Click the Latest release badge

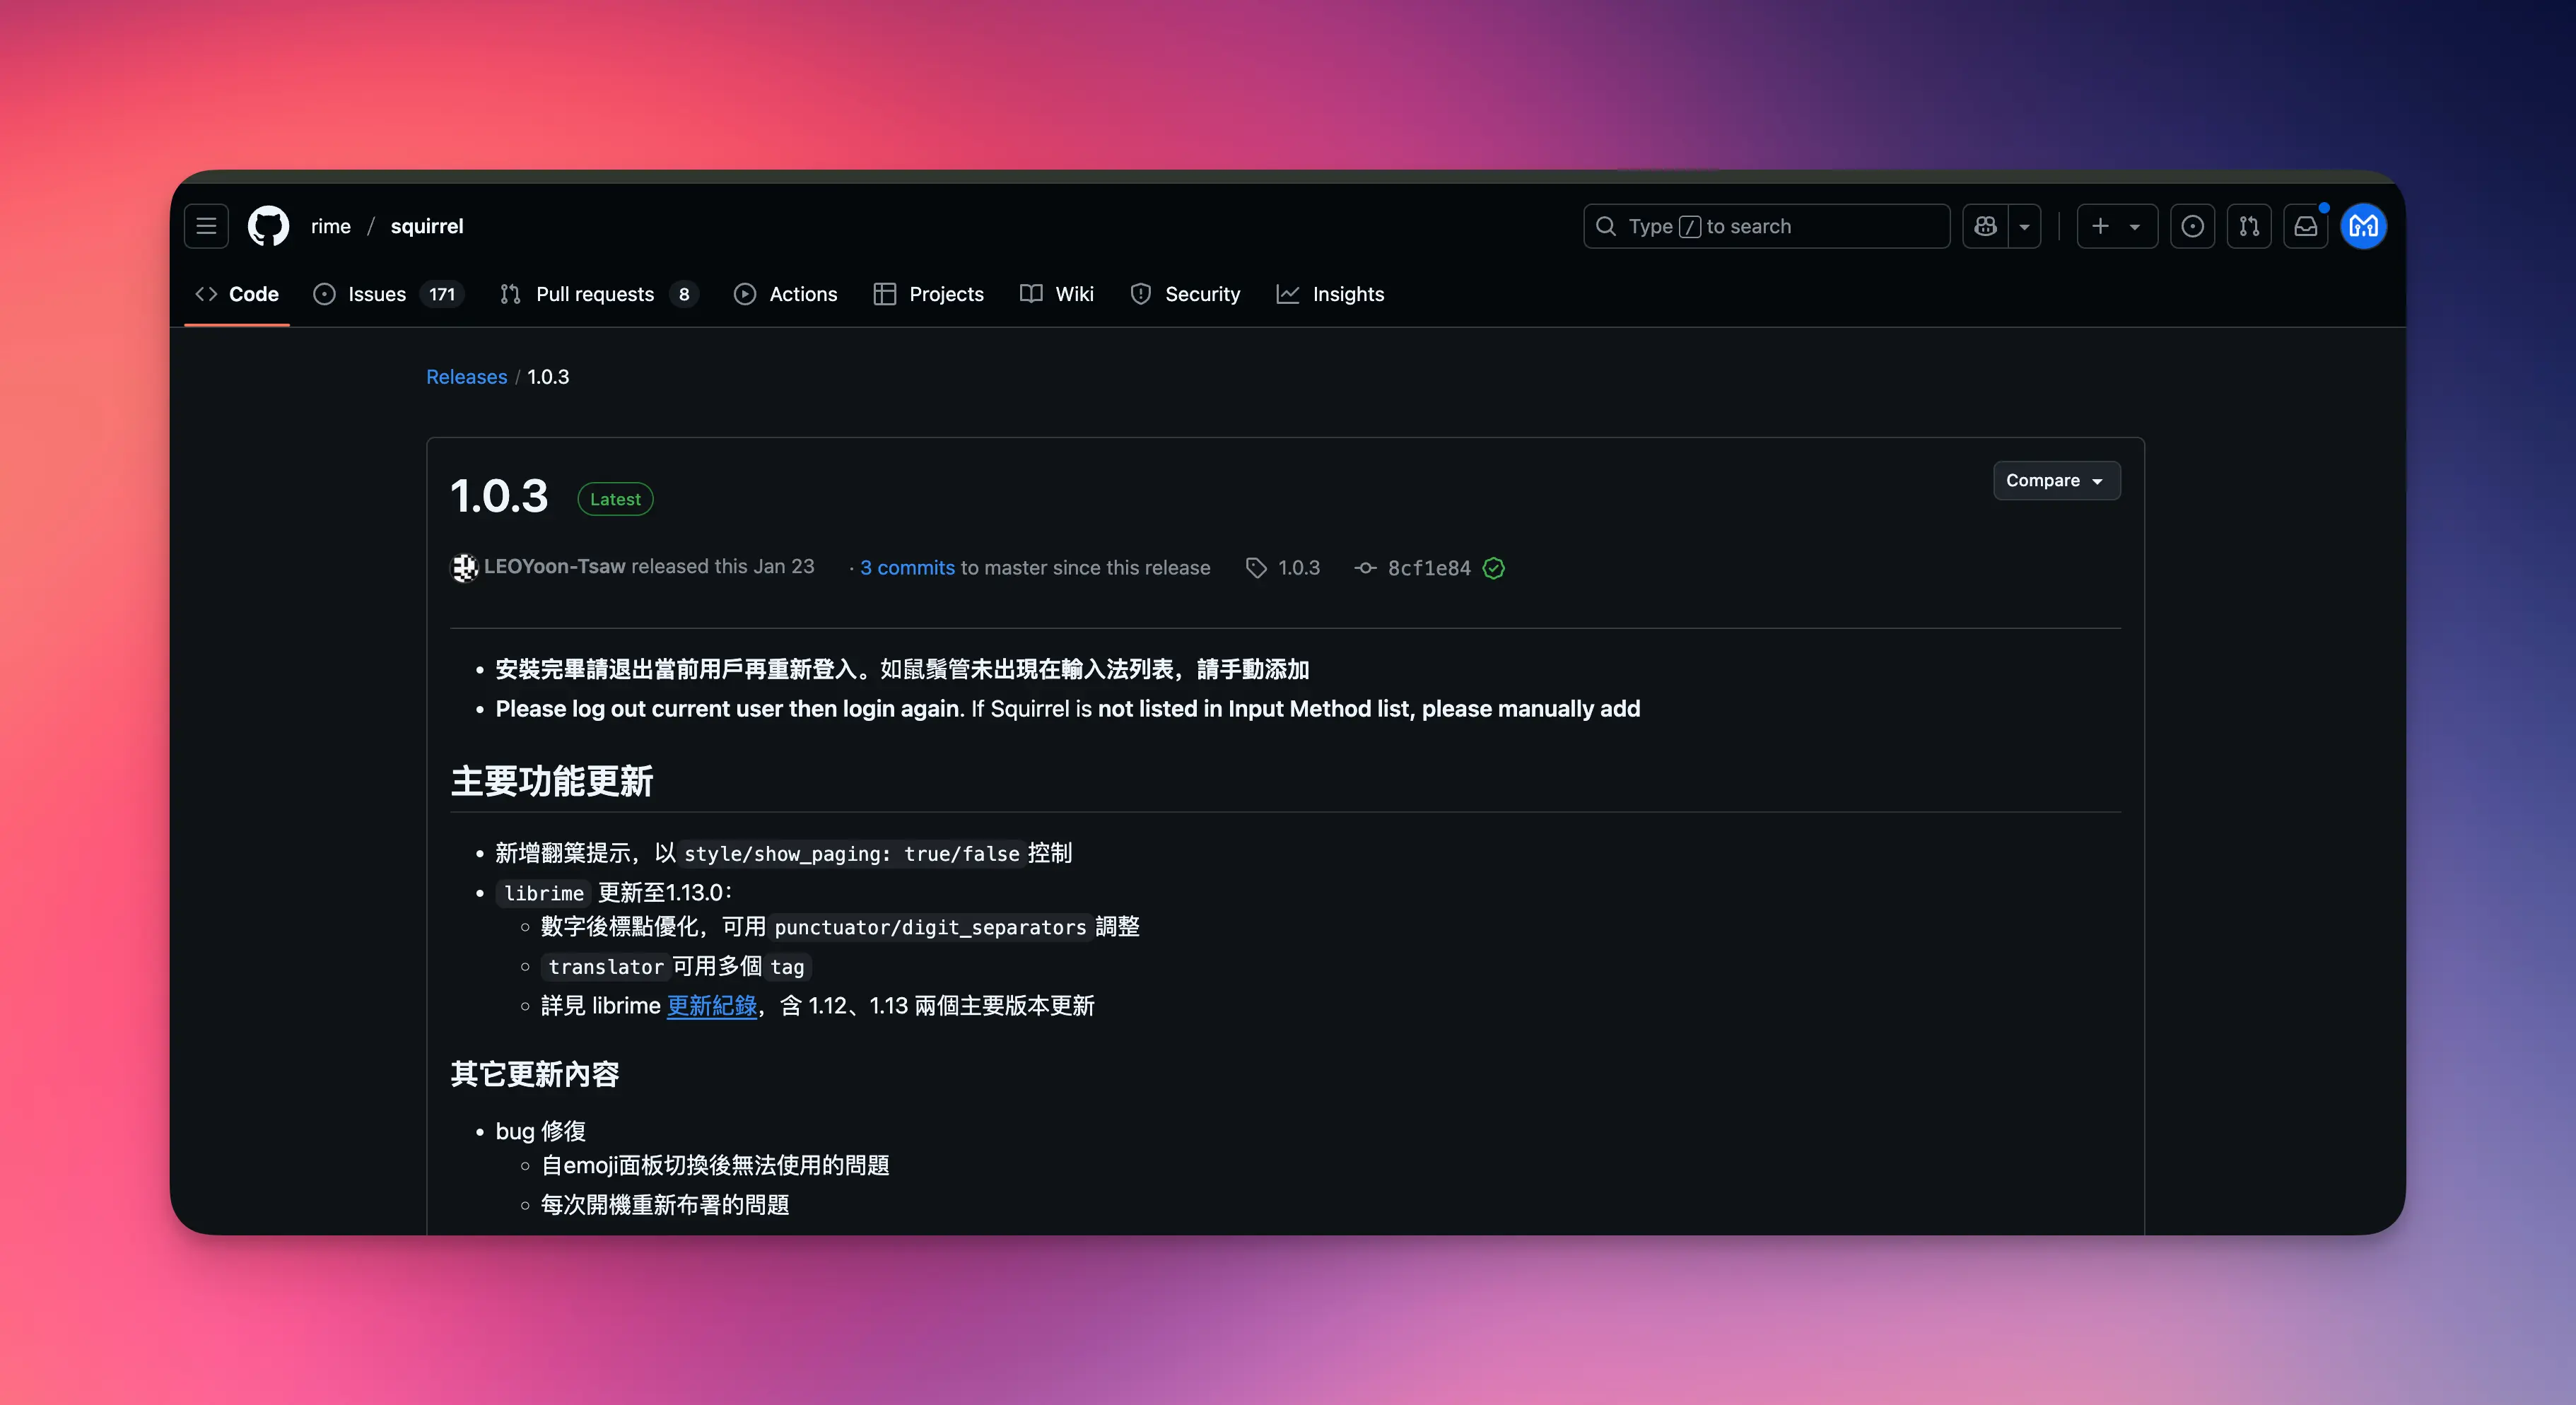tap(615, 499)
